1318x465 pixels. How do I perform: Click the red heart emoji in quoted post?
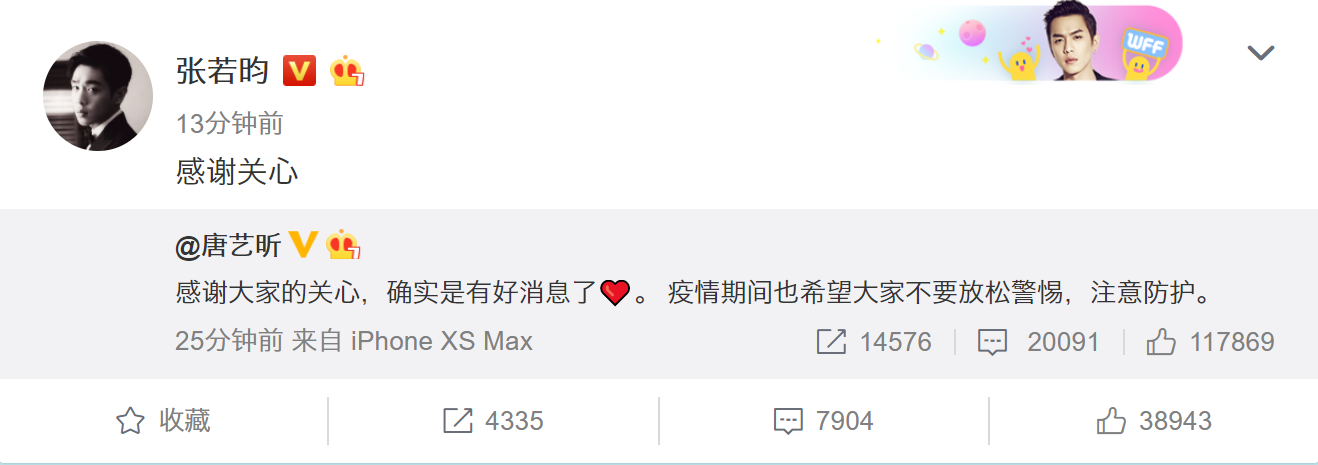pos(614,293)
